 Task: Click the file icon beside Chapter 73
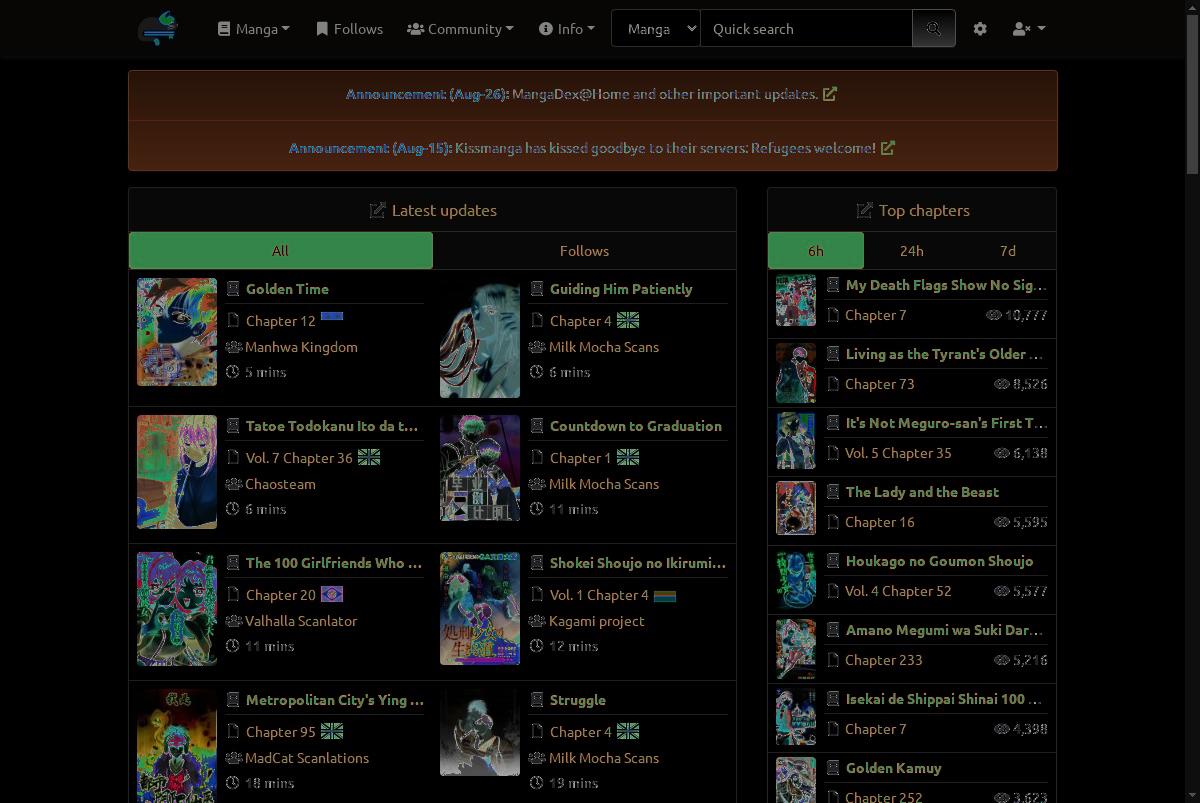833,384
